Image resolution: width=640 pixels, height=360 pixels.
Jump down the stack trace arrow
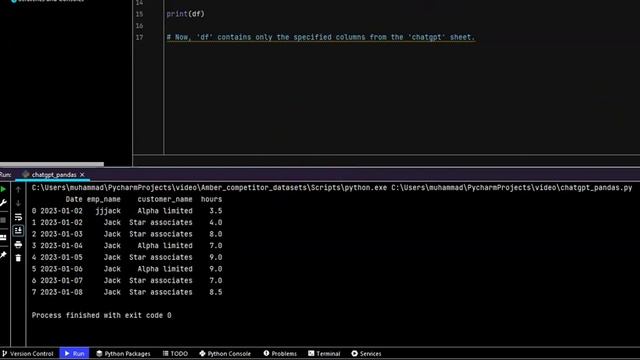point(18,203)
